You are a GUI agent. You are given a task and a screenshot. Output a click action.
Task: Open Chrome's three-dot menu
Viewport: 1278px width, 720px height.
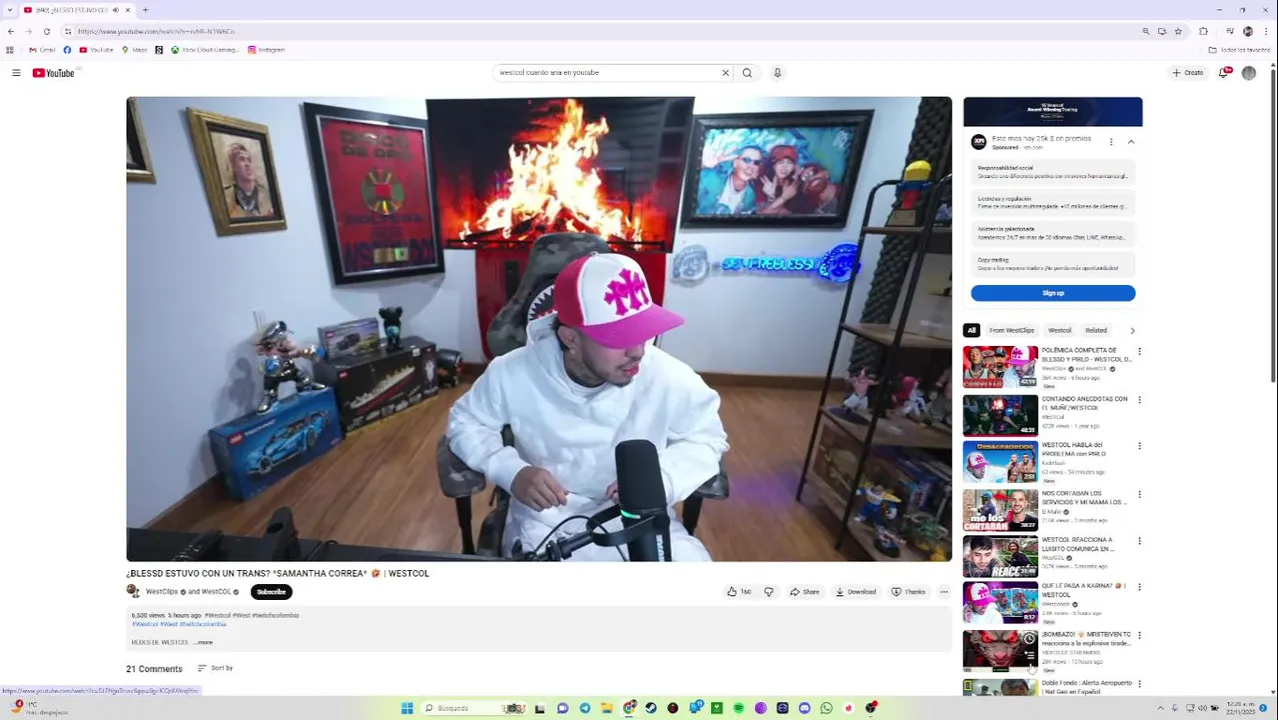point(1264,31)
